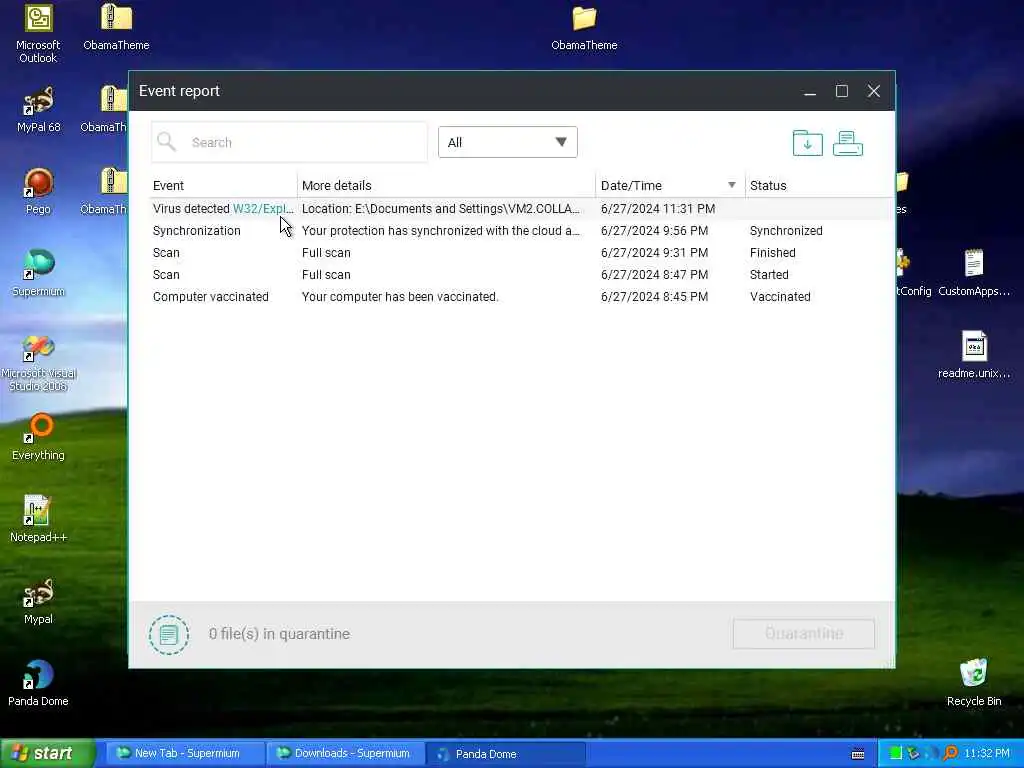Select the Microsoft Outlook desktop icon
The height and width of the screenshot is (768, 1024).
(38, 34)
